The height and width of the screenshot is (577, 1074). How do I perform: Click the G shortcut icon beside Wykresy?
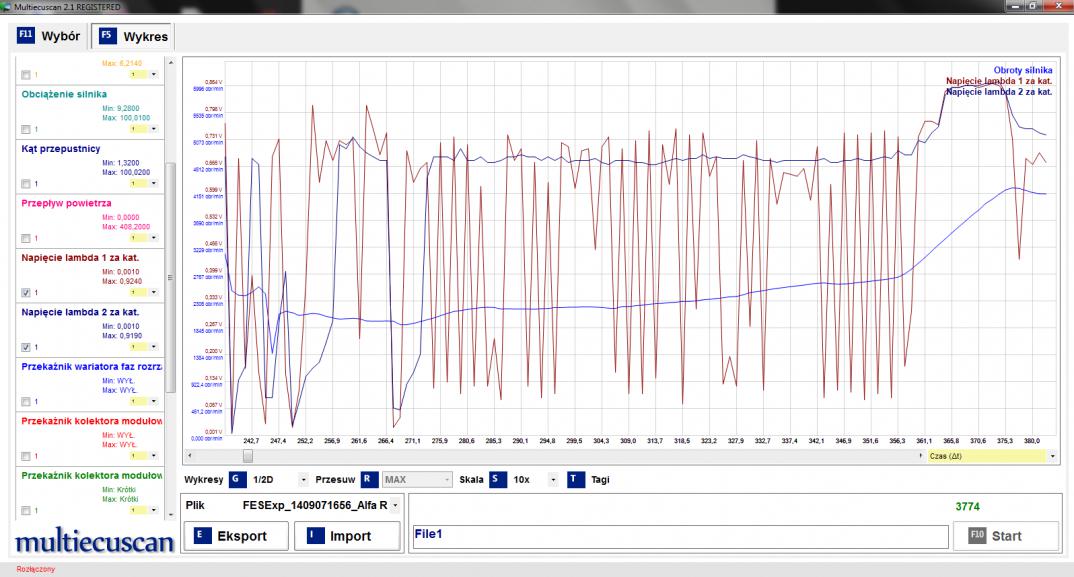click(x=237, y=479)
